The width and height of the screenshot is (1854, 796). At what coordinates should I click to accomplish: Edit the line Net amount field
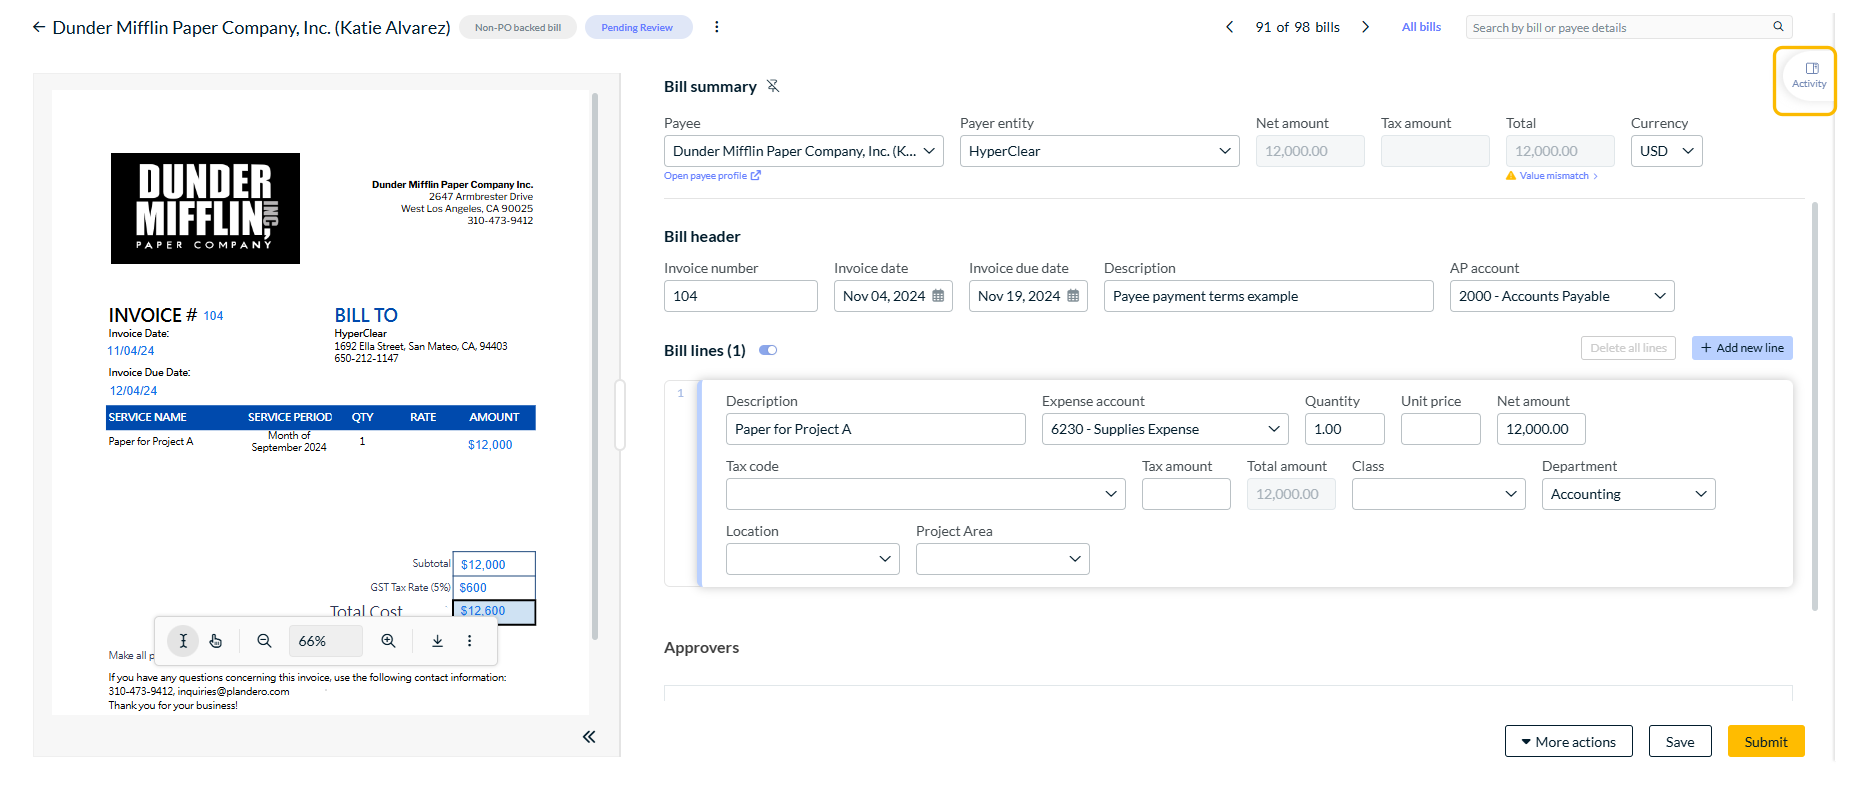[1541, 429]
